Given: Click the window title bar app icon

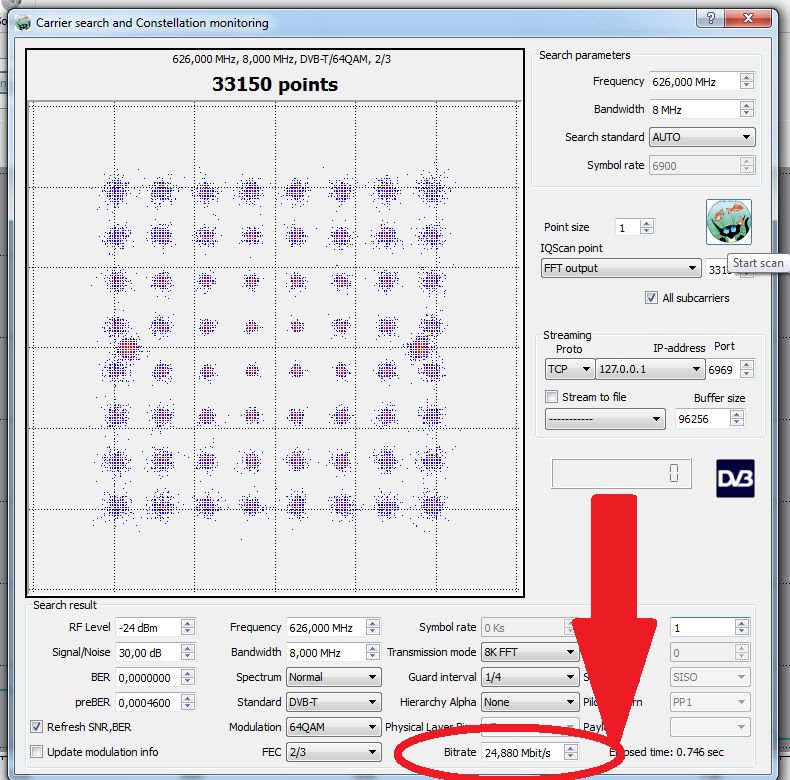Looking at the screenshot, I should [x=23, y=23].
